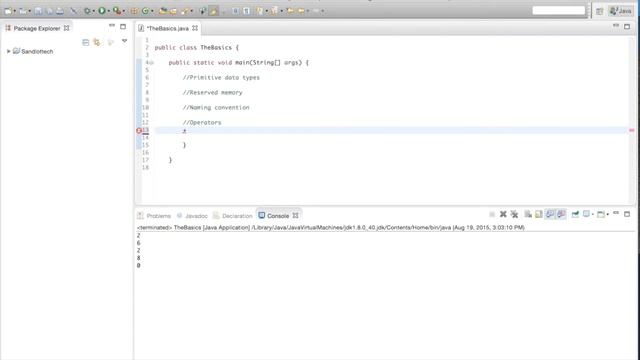640x360 pixels.
Task: Click the Print toolbar icon
Action: [60, 11]
